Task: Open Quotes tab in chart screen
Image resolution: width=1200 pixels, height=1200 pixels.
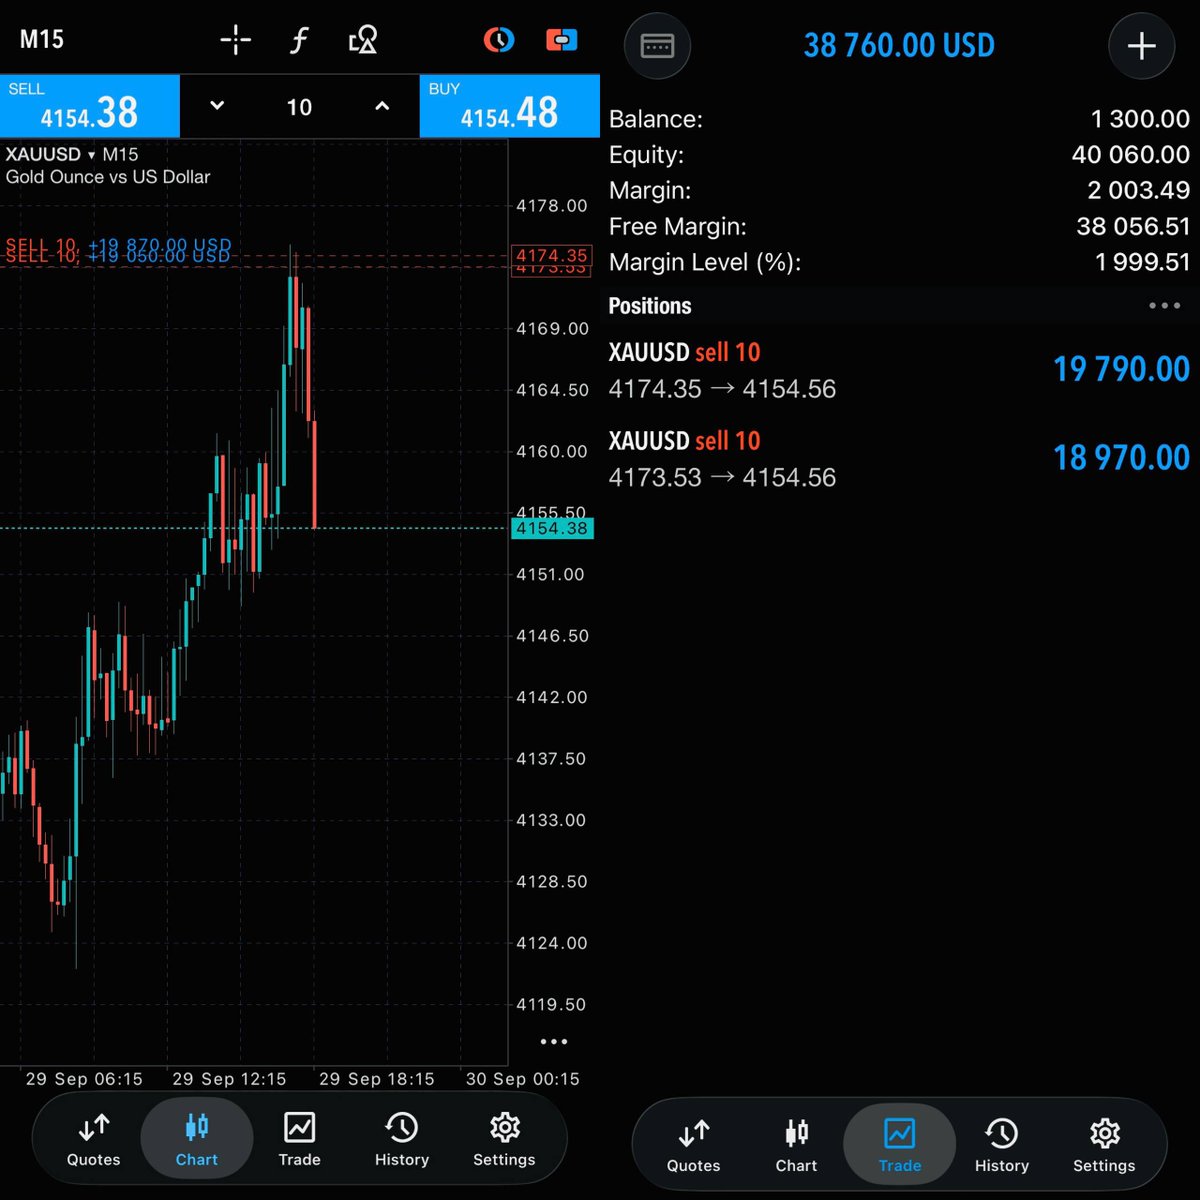Action: (x=93, y=1141)
